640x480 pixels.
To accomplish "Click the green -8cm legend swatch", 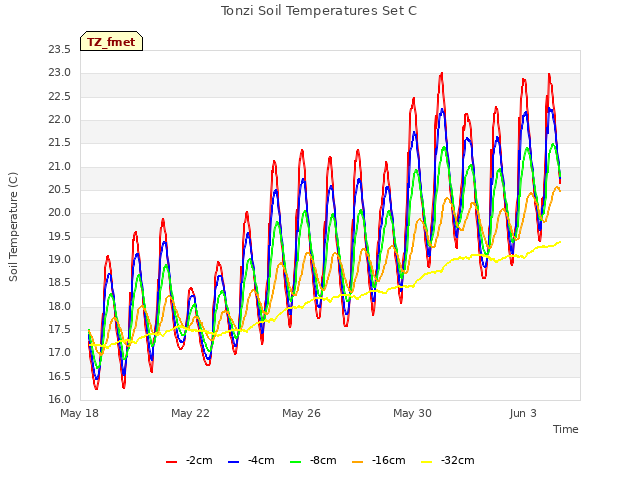I will (x=295, y=462).
